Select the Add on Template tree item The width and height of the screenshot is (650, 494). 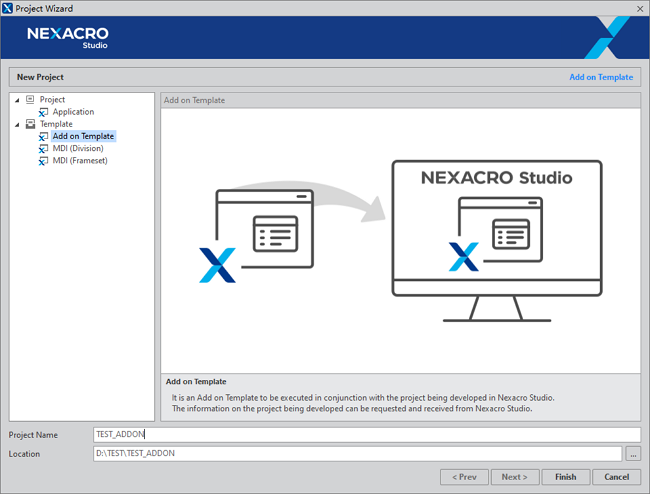[83, 136]
